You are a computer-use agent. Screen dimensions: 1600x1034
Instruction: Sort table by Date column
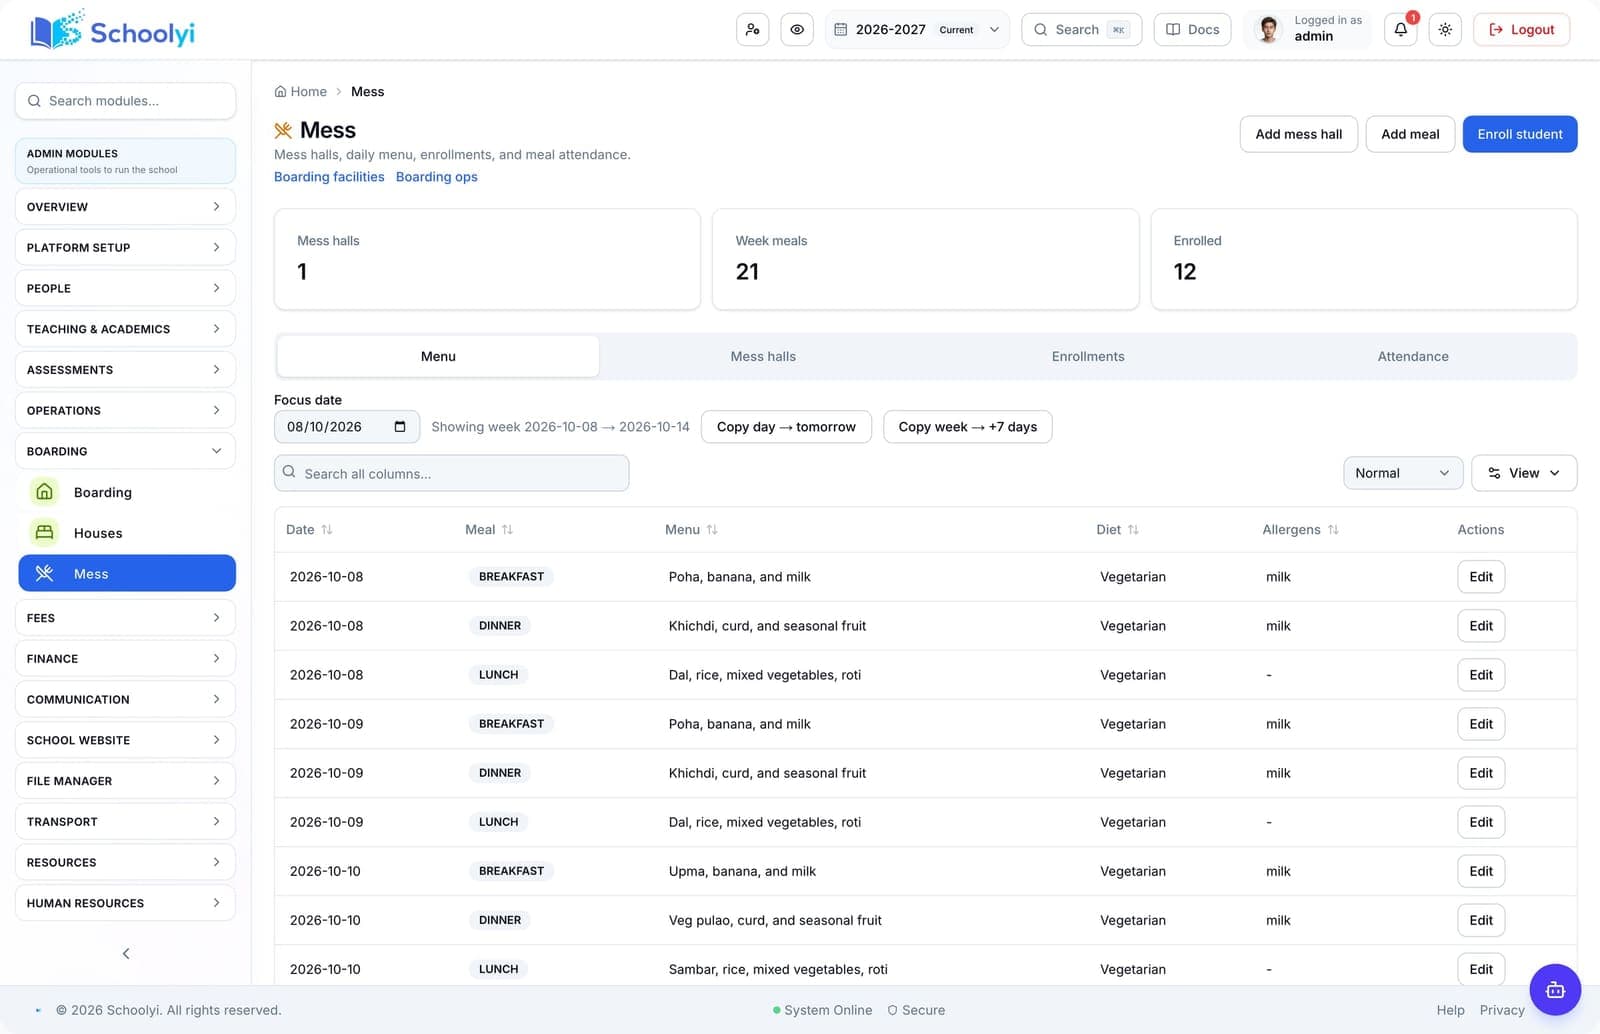coord(309,529)
